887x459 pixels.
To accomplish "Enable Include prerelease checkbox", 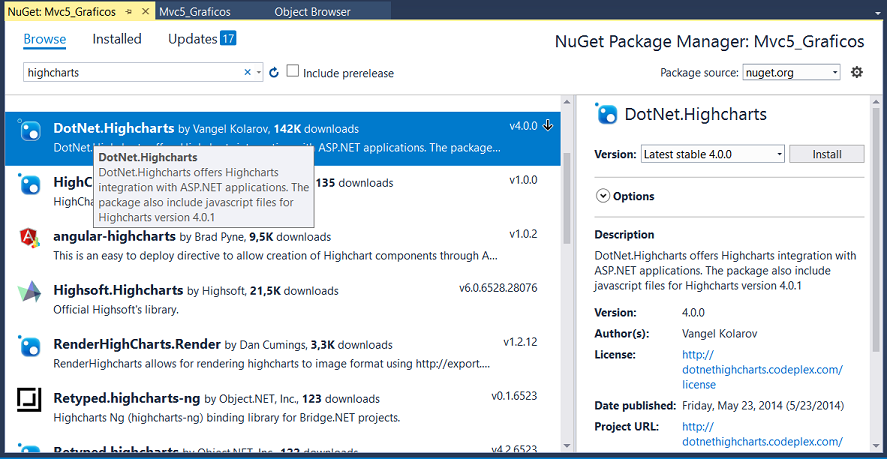I will 292,71.
